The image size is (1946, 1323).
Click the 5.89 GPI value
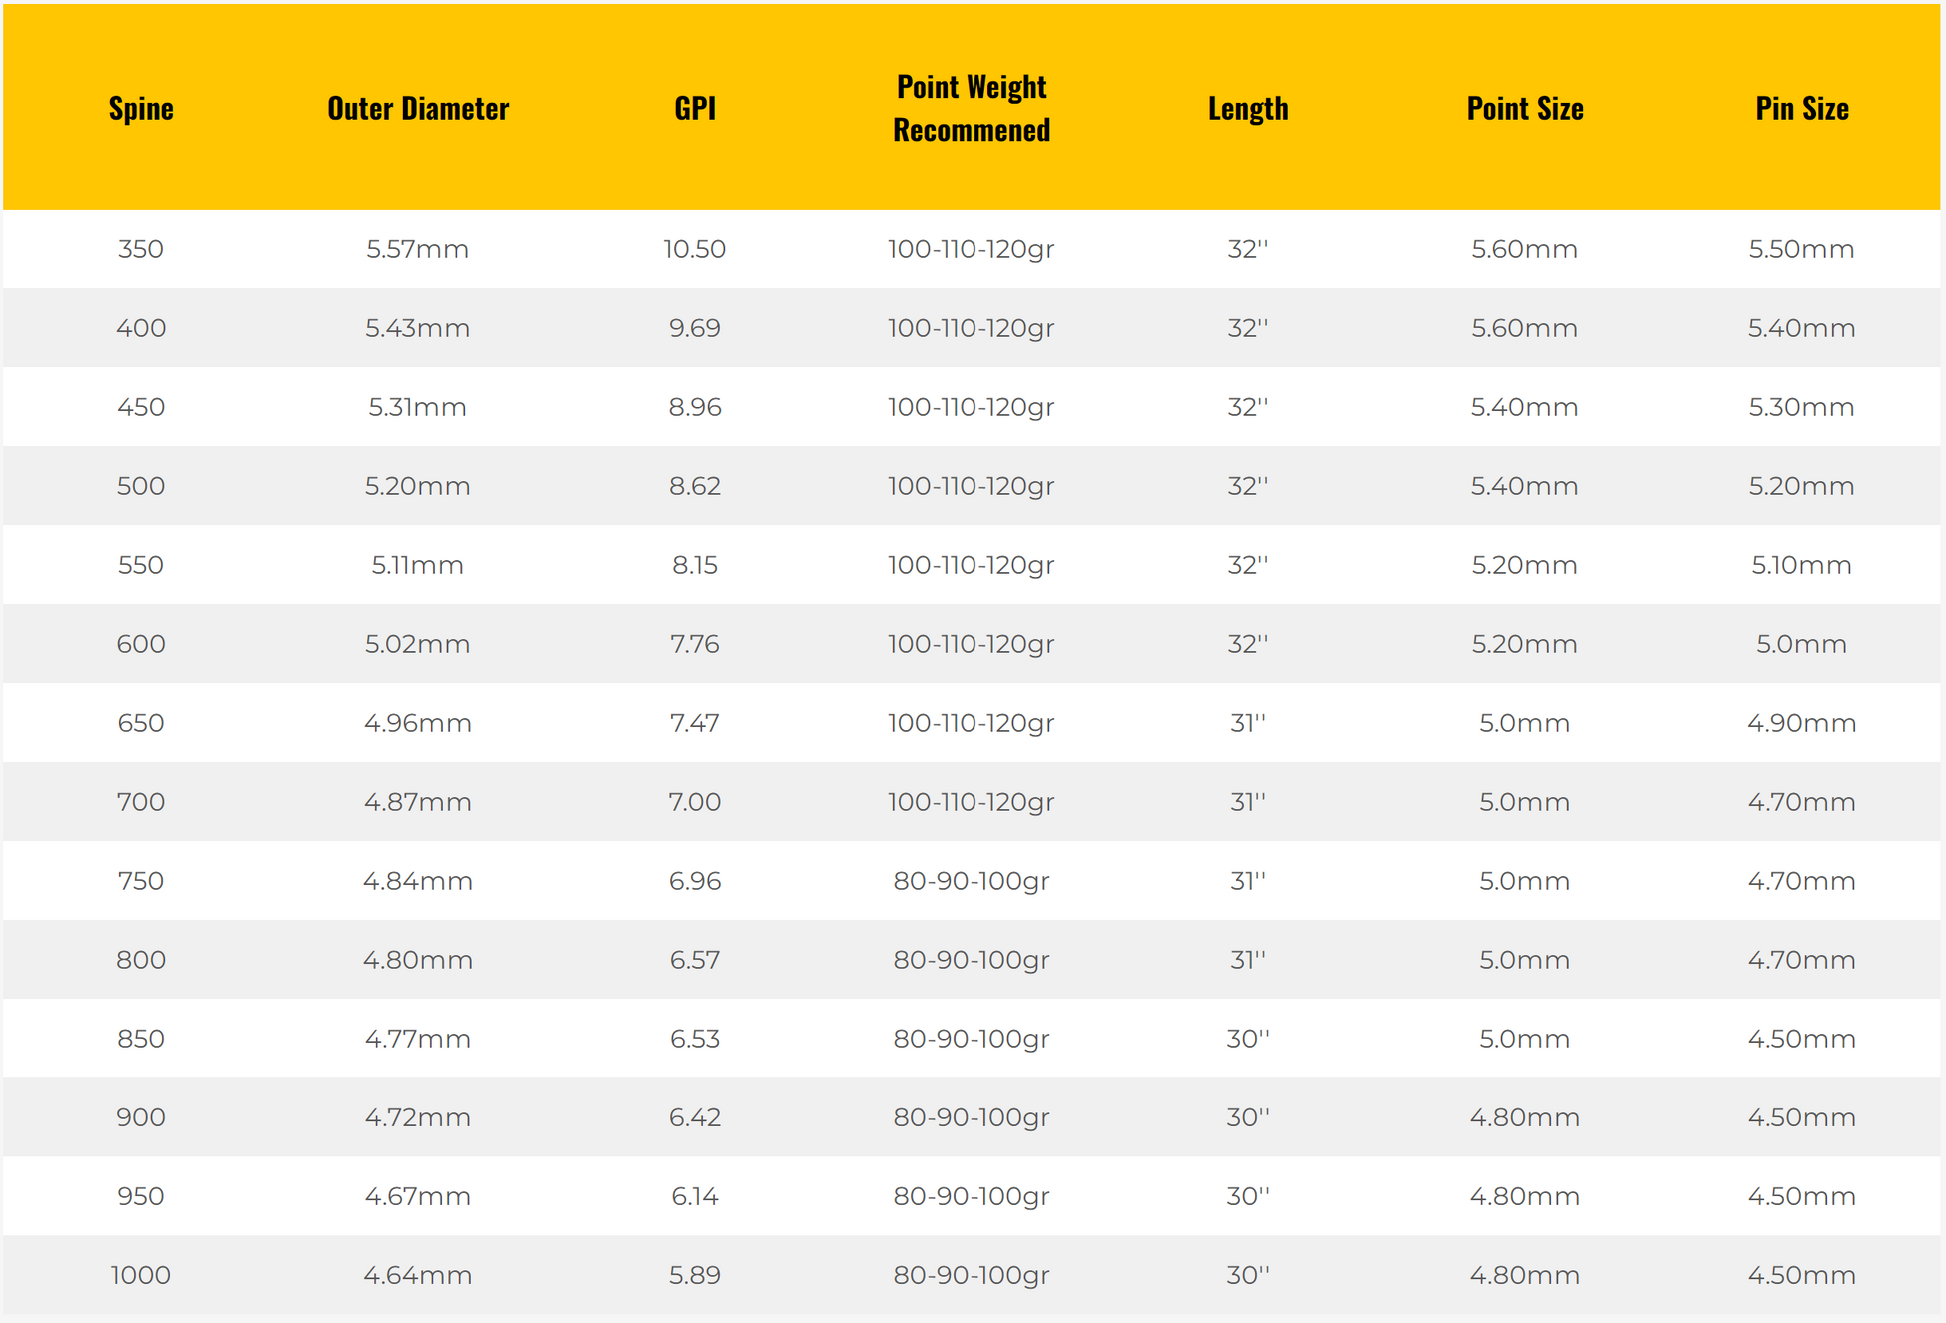(x=695, y=1275)
